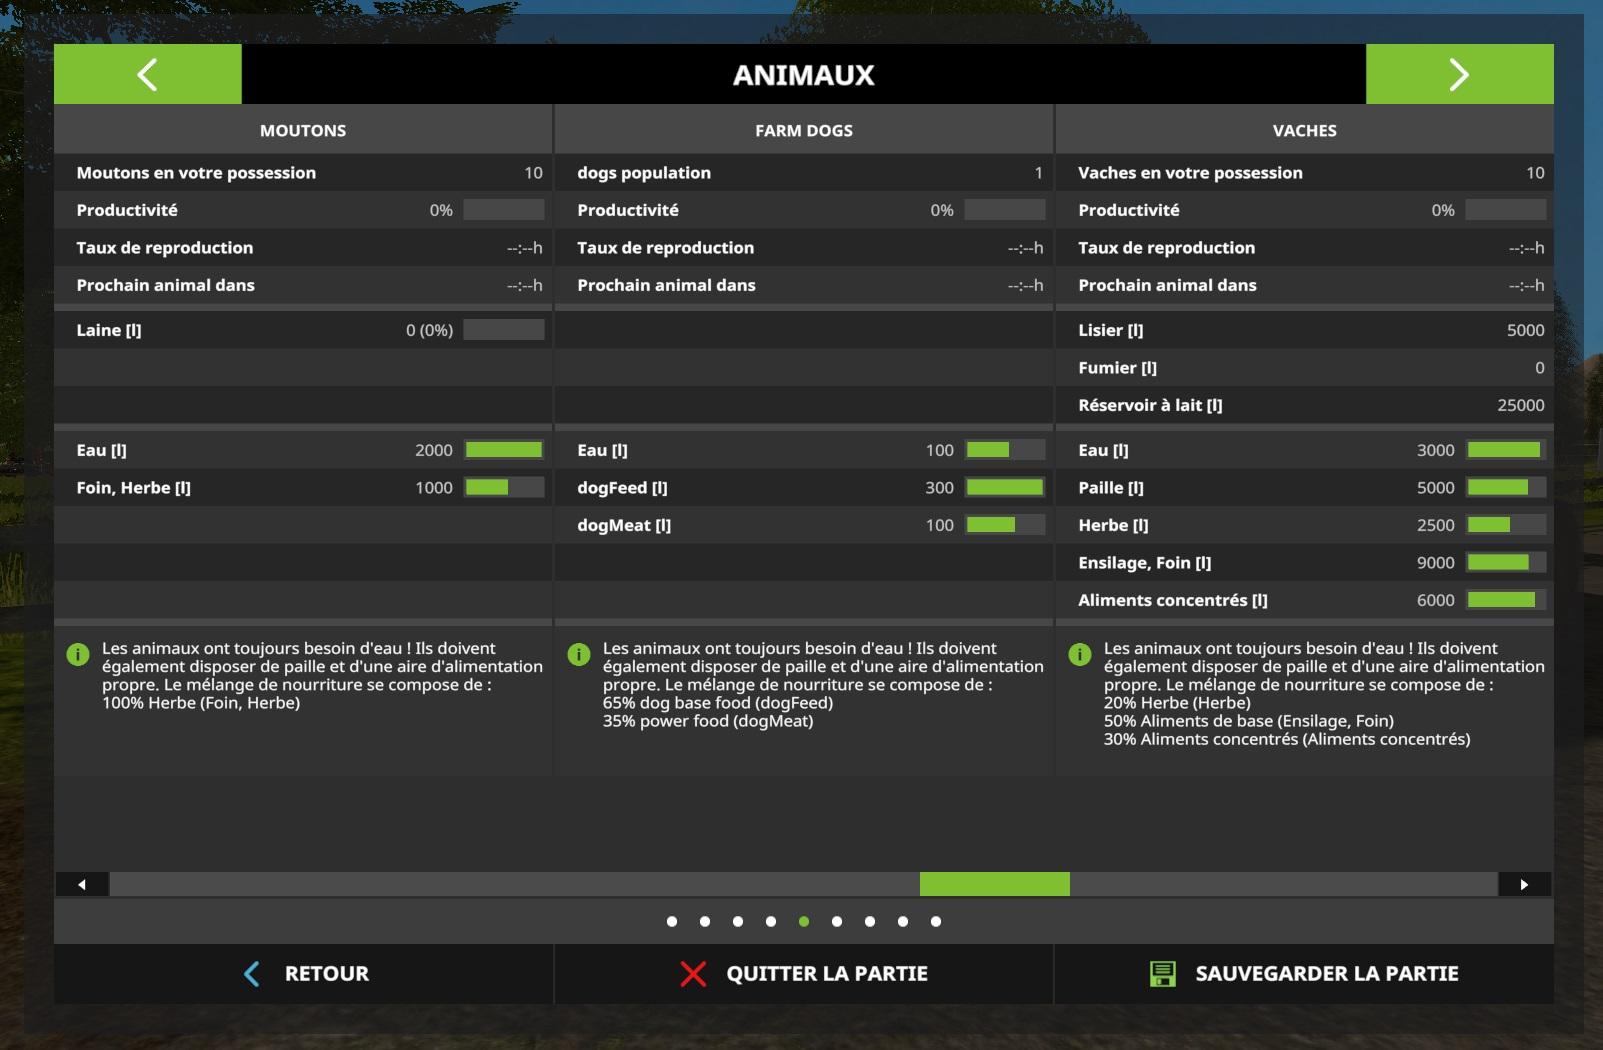Click the green horizontal scrollbar thumb

[994, 884]
